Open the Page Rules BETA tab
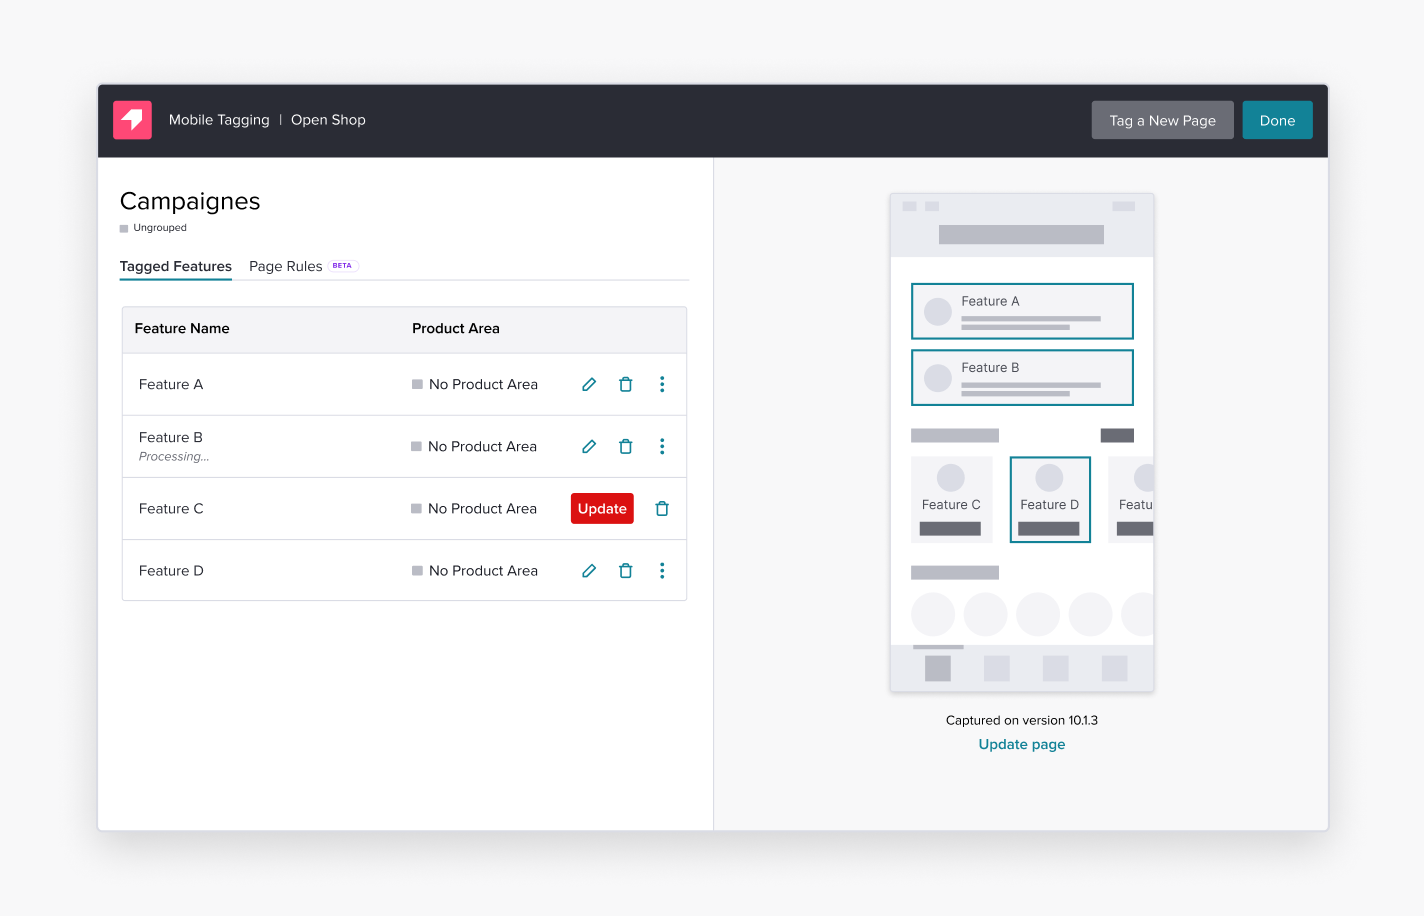1424x916 pixels. coord(285,266)
